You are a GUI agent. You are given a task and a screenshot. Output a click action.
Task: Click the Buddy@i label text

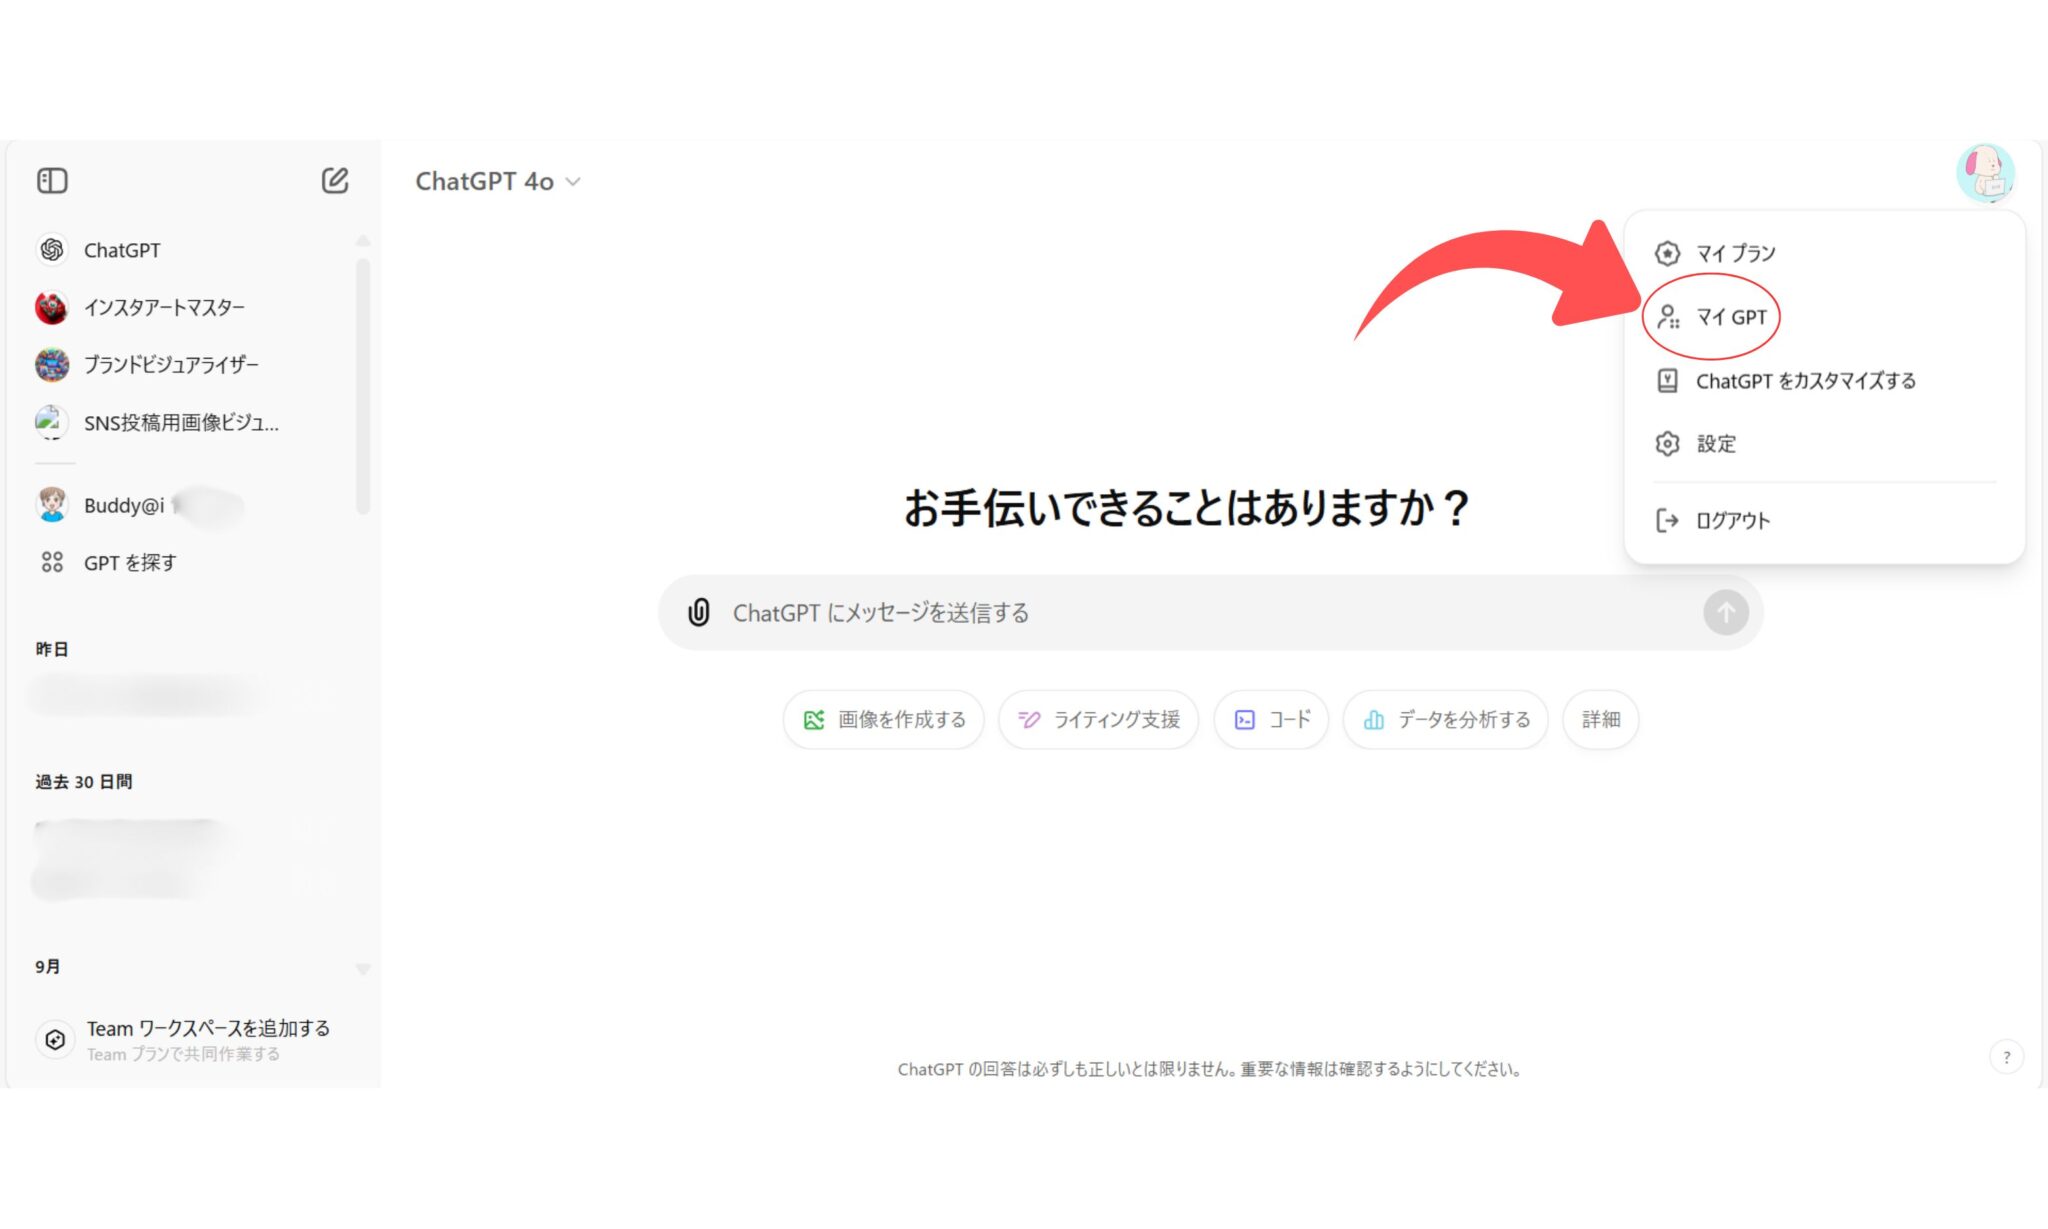124,505
